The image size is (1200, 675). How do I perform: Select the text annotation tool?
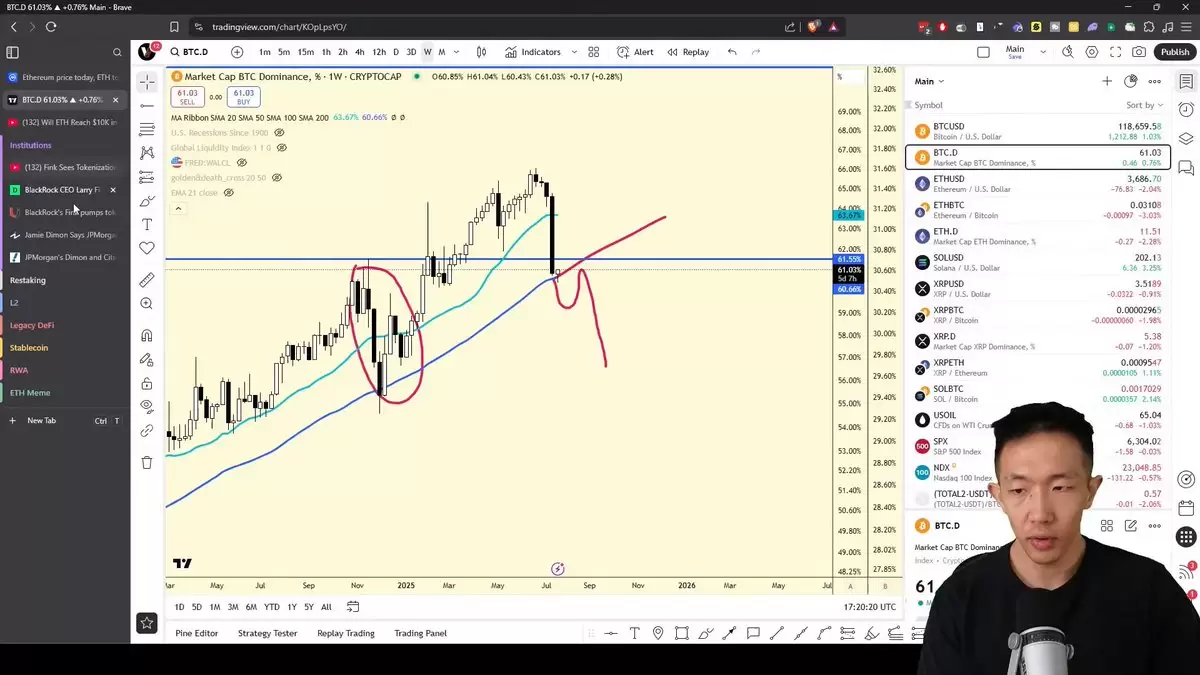click(x=147, y=225)
